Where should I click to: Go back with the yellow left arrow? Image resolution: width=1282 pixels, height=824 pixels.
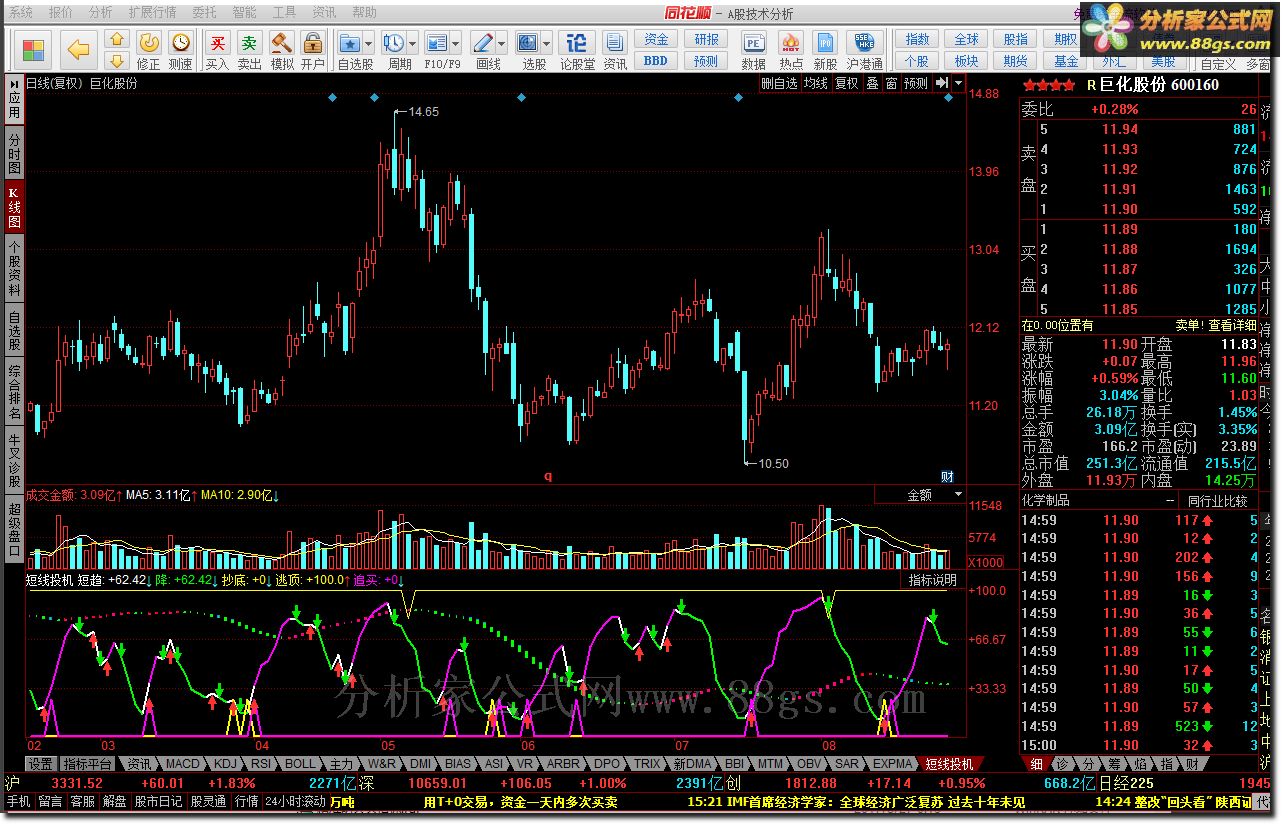tap(78, 48)
